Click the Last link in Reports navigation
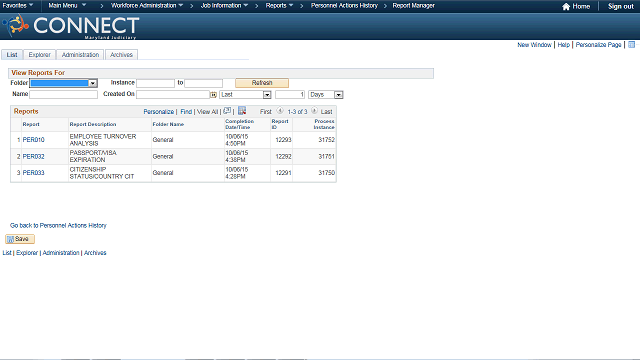This screenshot has width=640, height=360. pos(327,111)
